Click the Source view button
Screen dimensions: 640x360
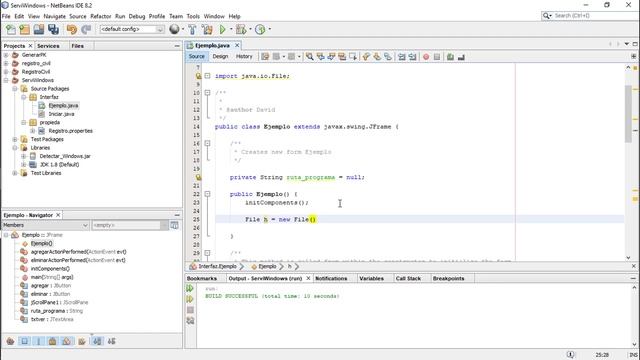pyautogui.click(x=196, y=56)
